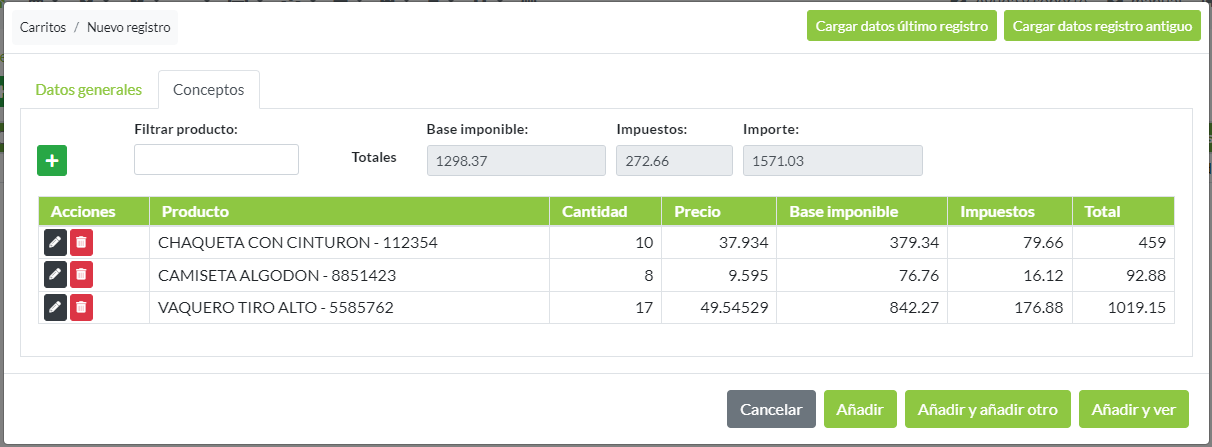Screen dimensions: 1212x447
Task: Switch to the Datos generales tab
Action: pos(89,89)
